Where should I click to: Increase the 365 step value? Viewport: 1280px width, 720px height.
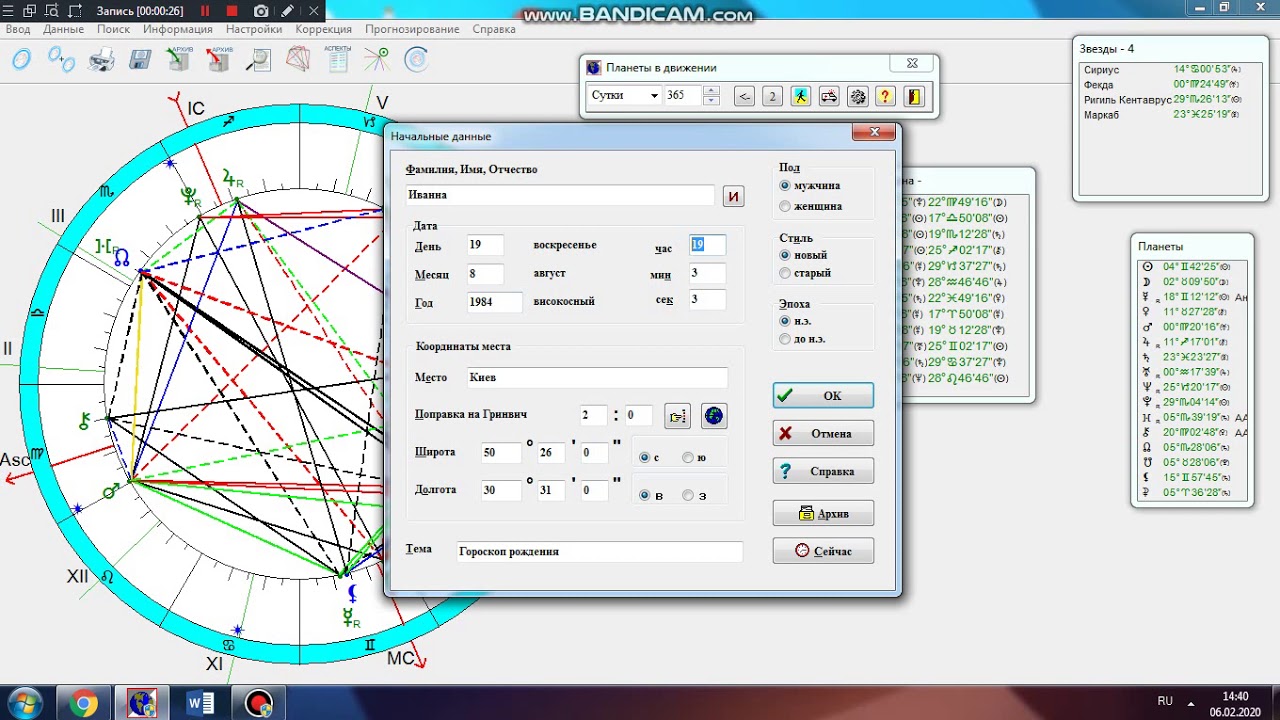711,91
